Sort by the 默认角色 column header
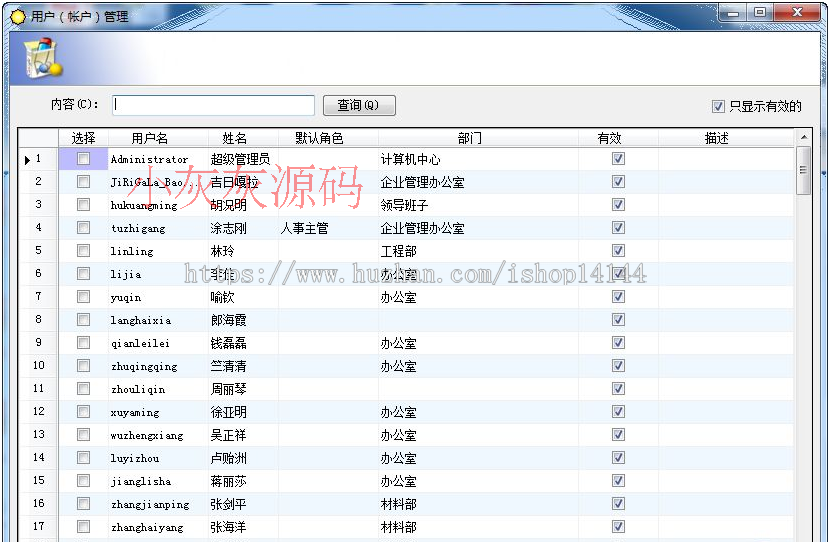The width and height of the screenshot is (831, 542). pos(328,138)
